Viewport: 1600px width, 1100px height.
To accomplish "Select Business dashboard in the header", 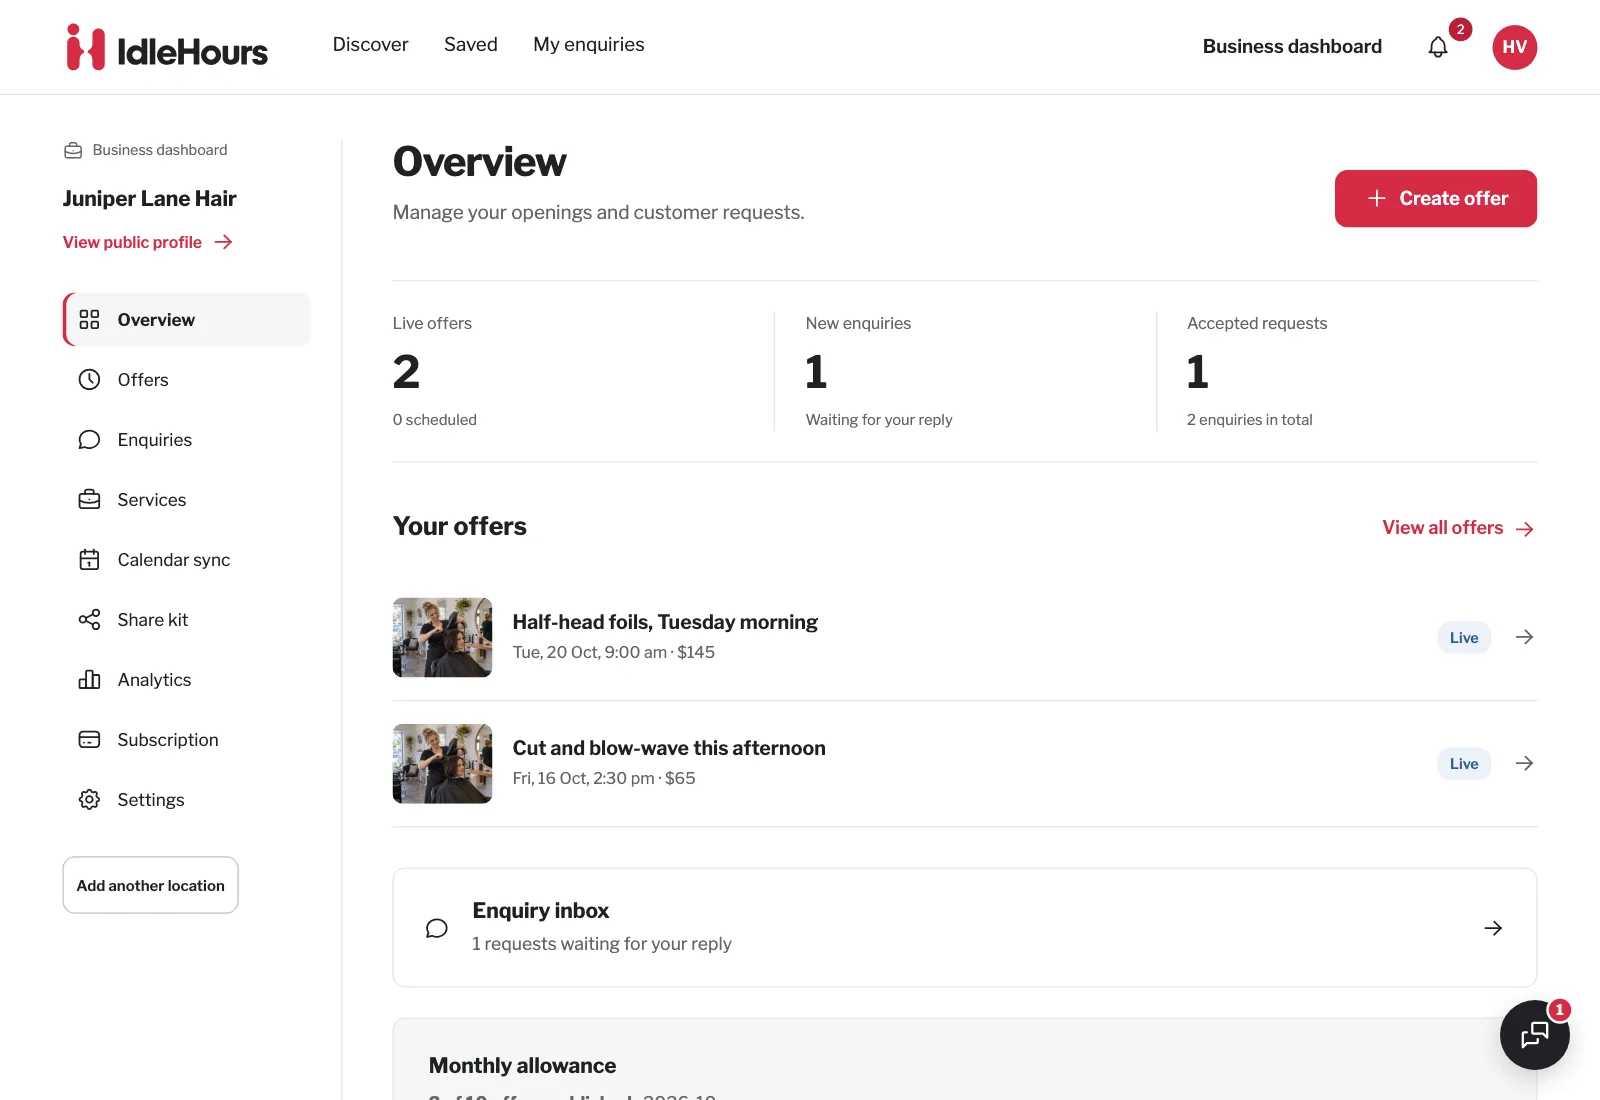I will tap(1292, 47).
